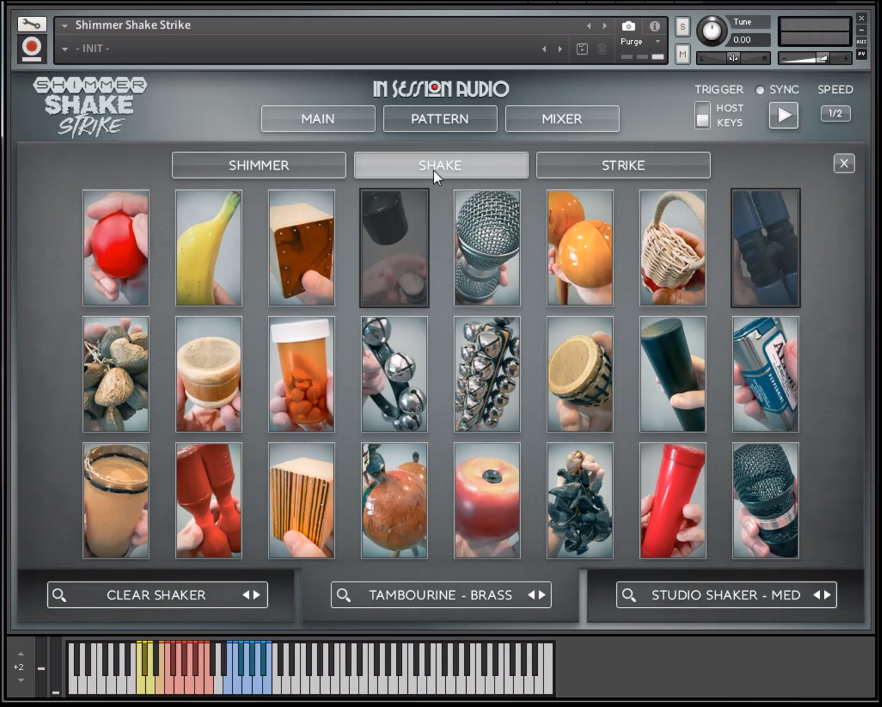The width and height of the screenshot is (882, 707).
Task: Pick the black microphone shaker thumbnail
Action: (x=766, y=501)
